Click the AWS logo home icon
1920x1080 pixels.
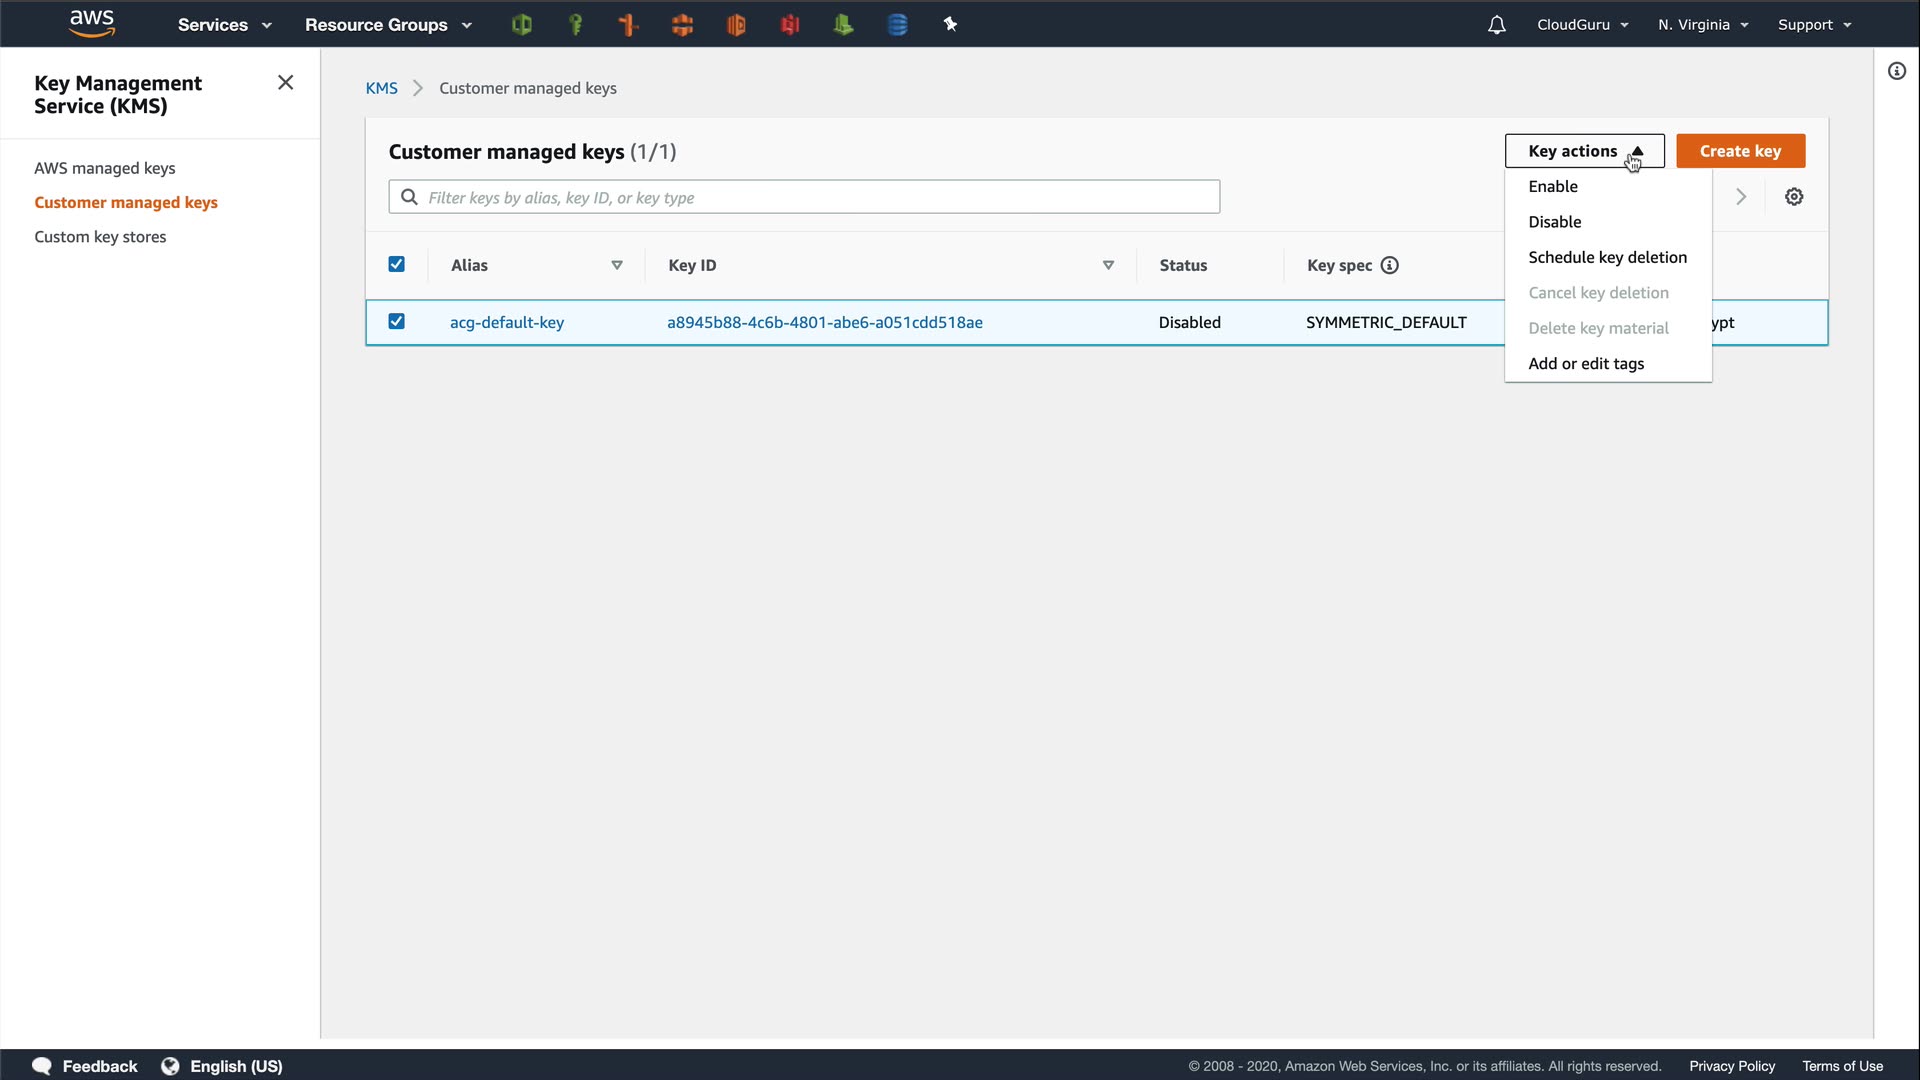click(x=91, y=24)
